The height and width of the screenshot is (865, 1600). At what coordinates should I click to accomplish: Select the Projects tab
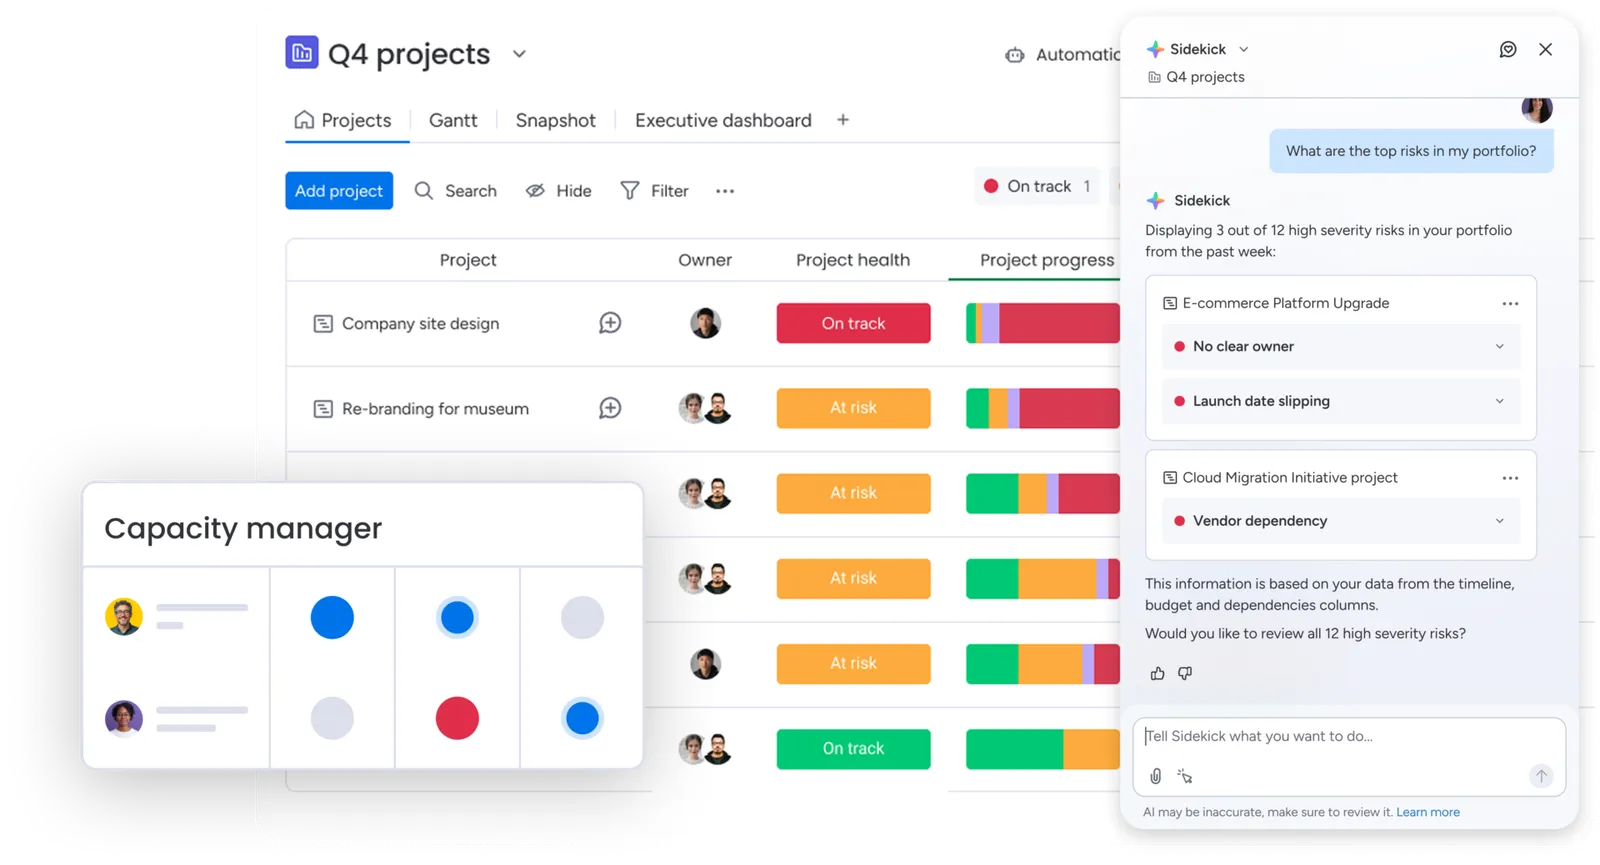pyautogui.click(x=343, y=120)
